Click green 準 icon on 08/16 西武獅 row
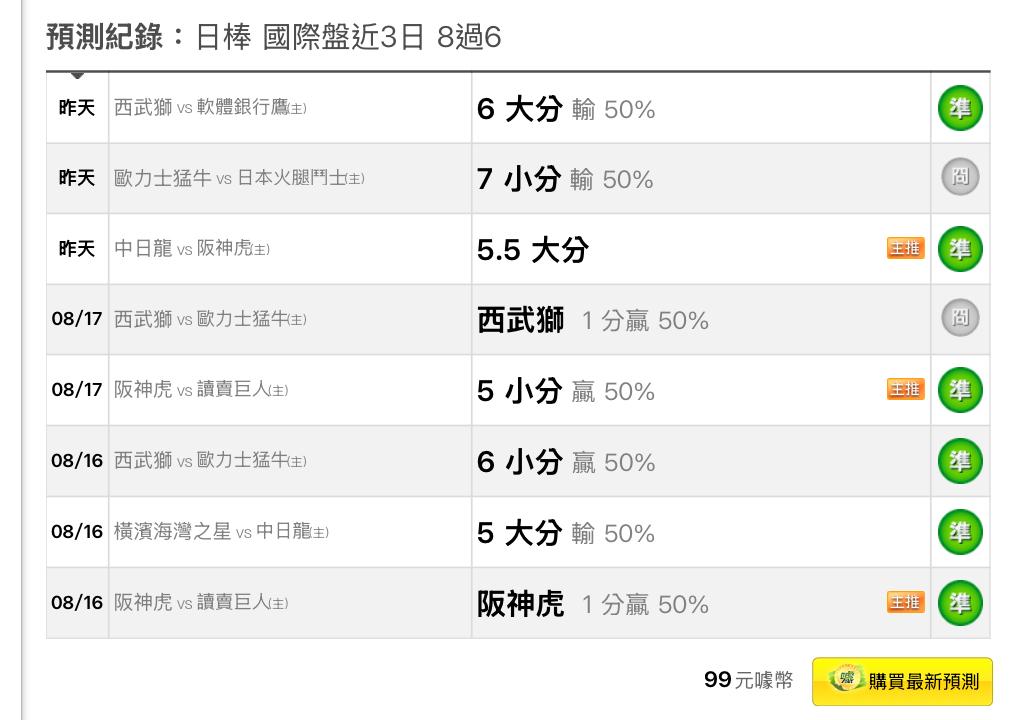The image size is (1012, 720). 960,461
